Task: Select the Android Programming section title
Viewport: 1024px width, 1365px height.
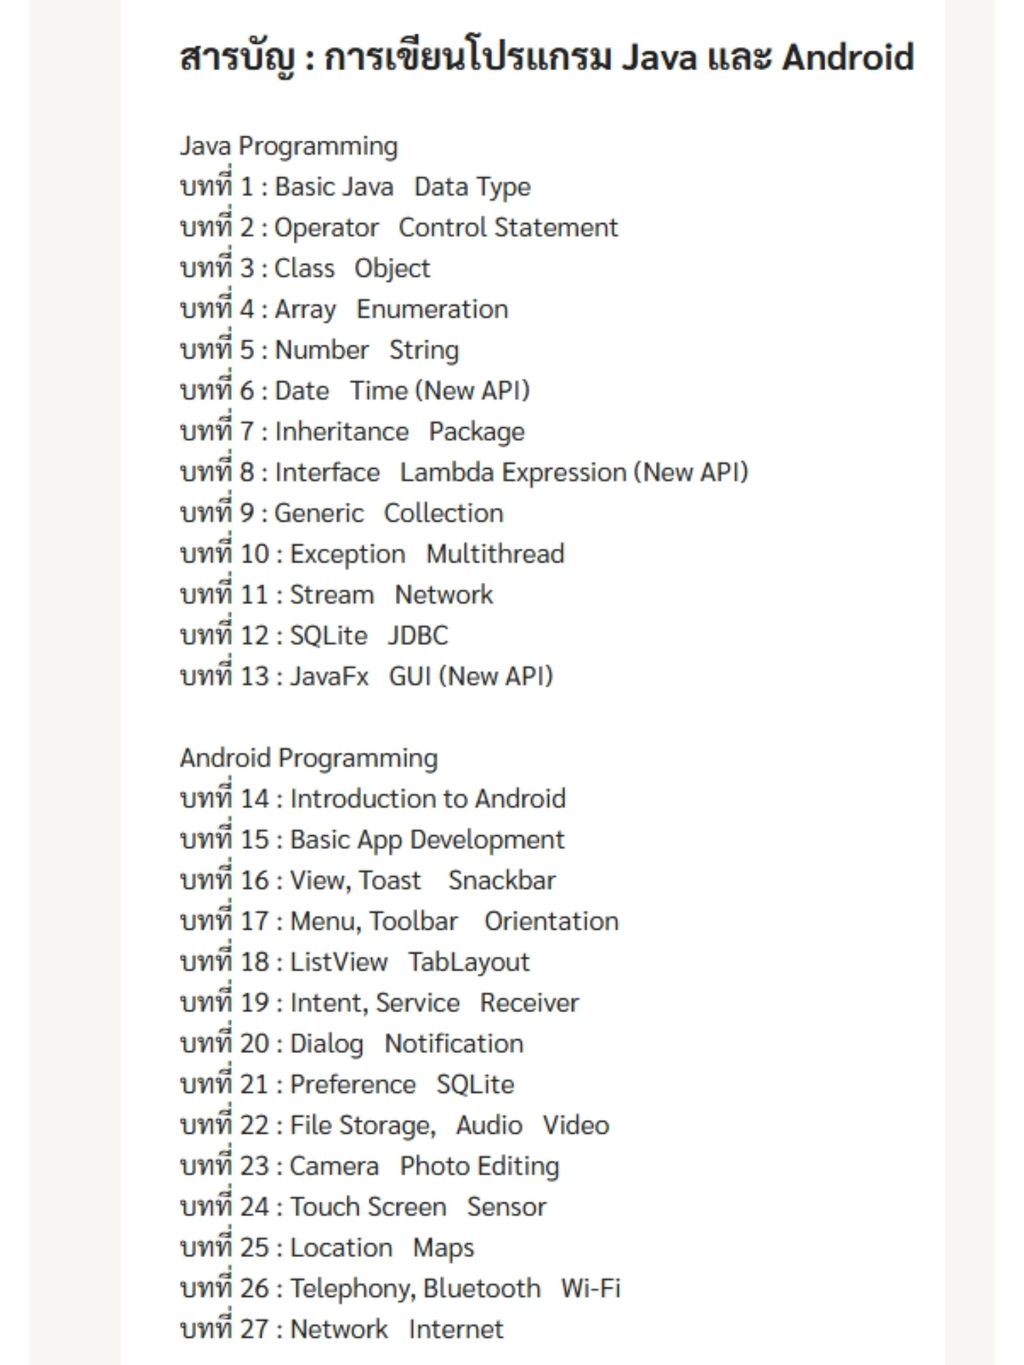Action: pos(309,758)
